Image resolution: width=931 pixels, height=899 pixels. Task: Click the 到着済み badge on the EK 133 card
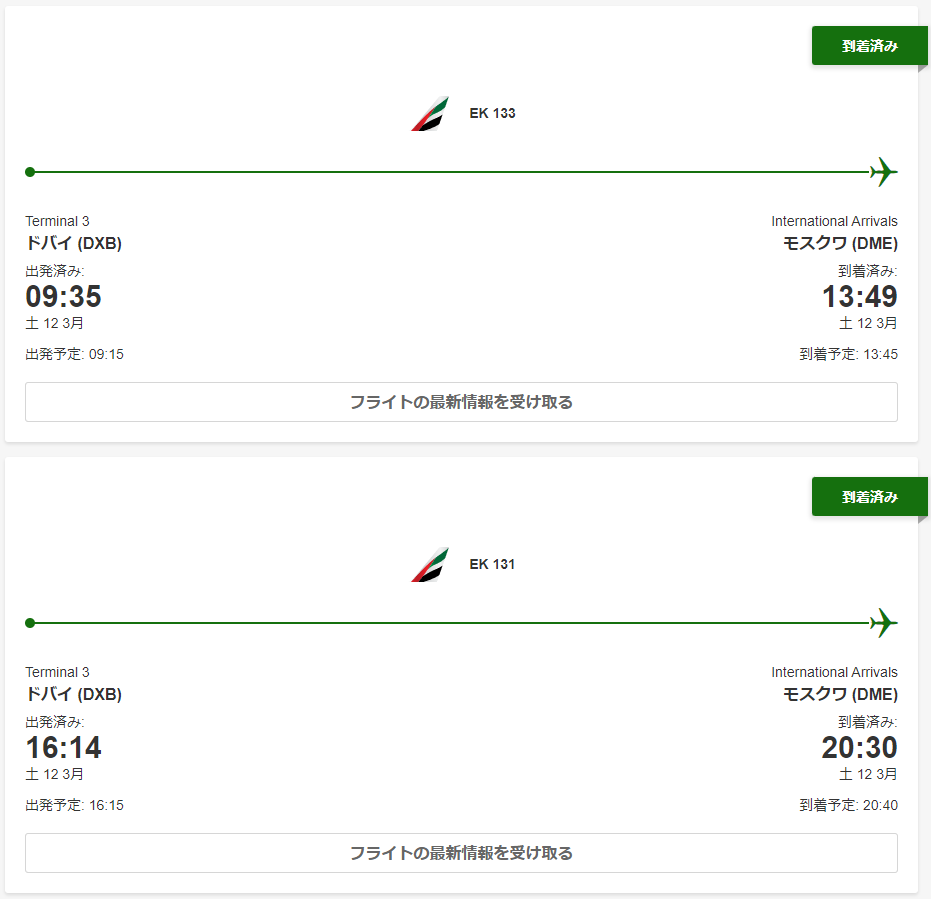coord(869,46)
